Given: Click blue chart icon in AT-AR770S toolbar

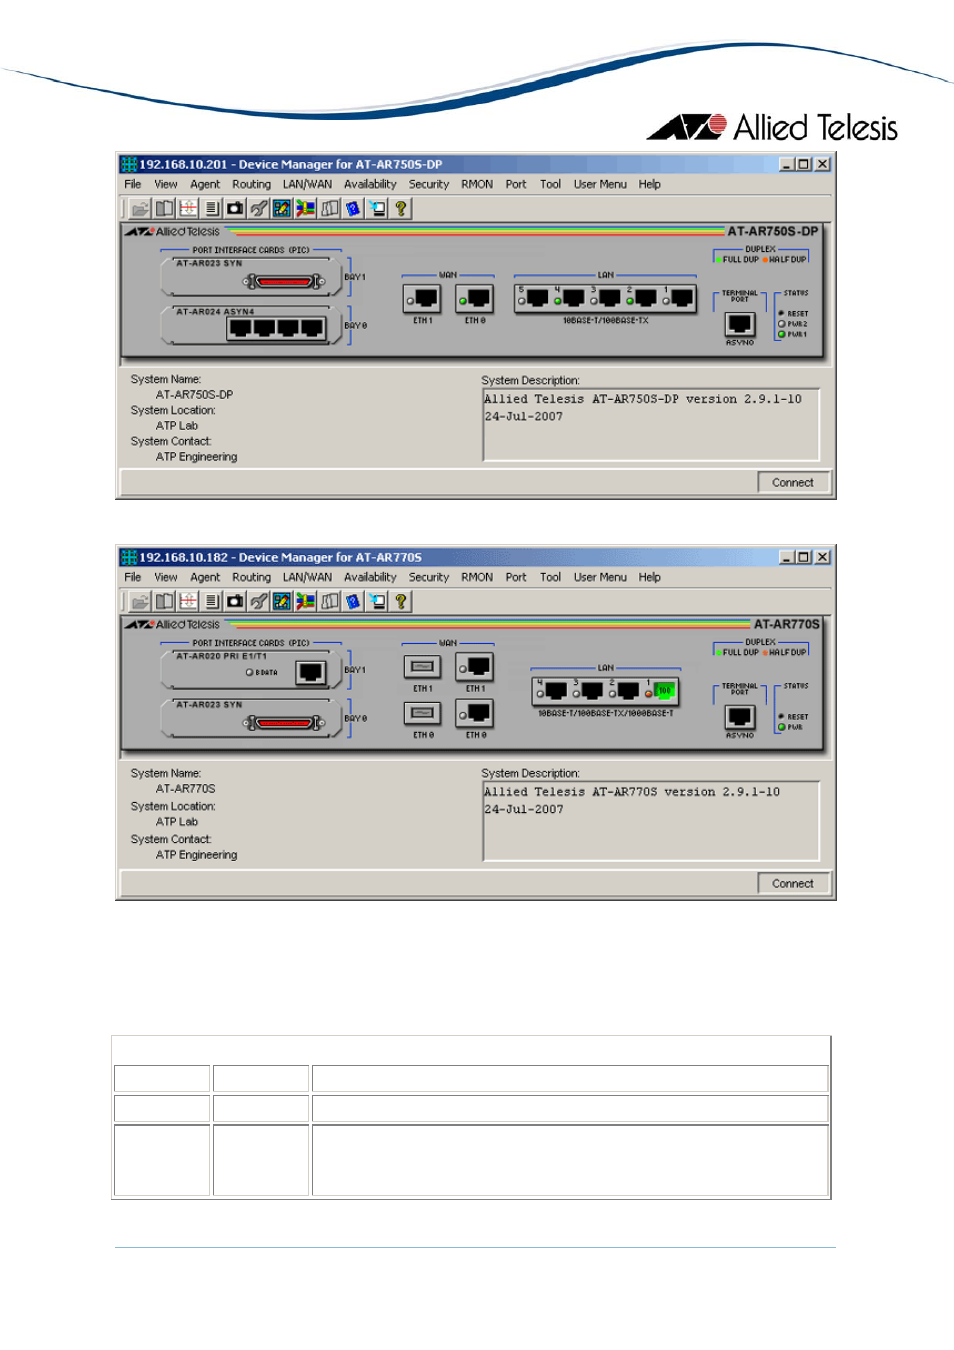Looking at the screenshot, I should coord(282,601).
